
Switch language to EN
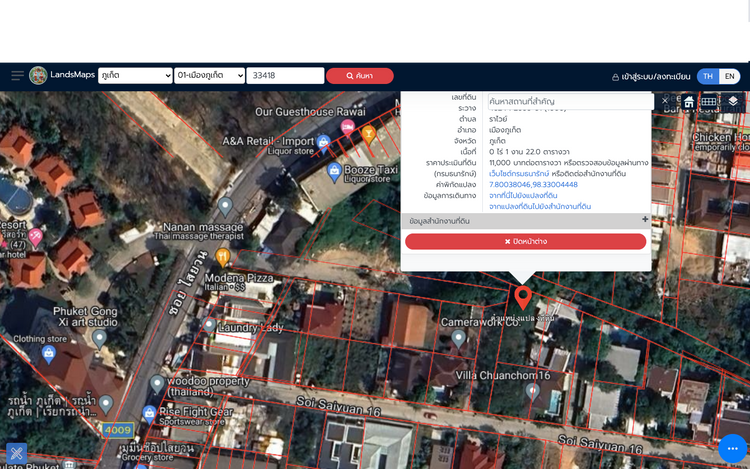[x=730, y=76]
